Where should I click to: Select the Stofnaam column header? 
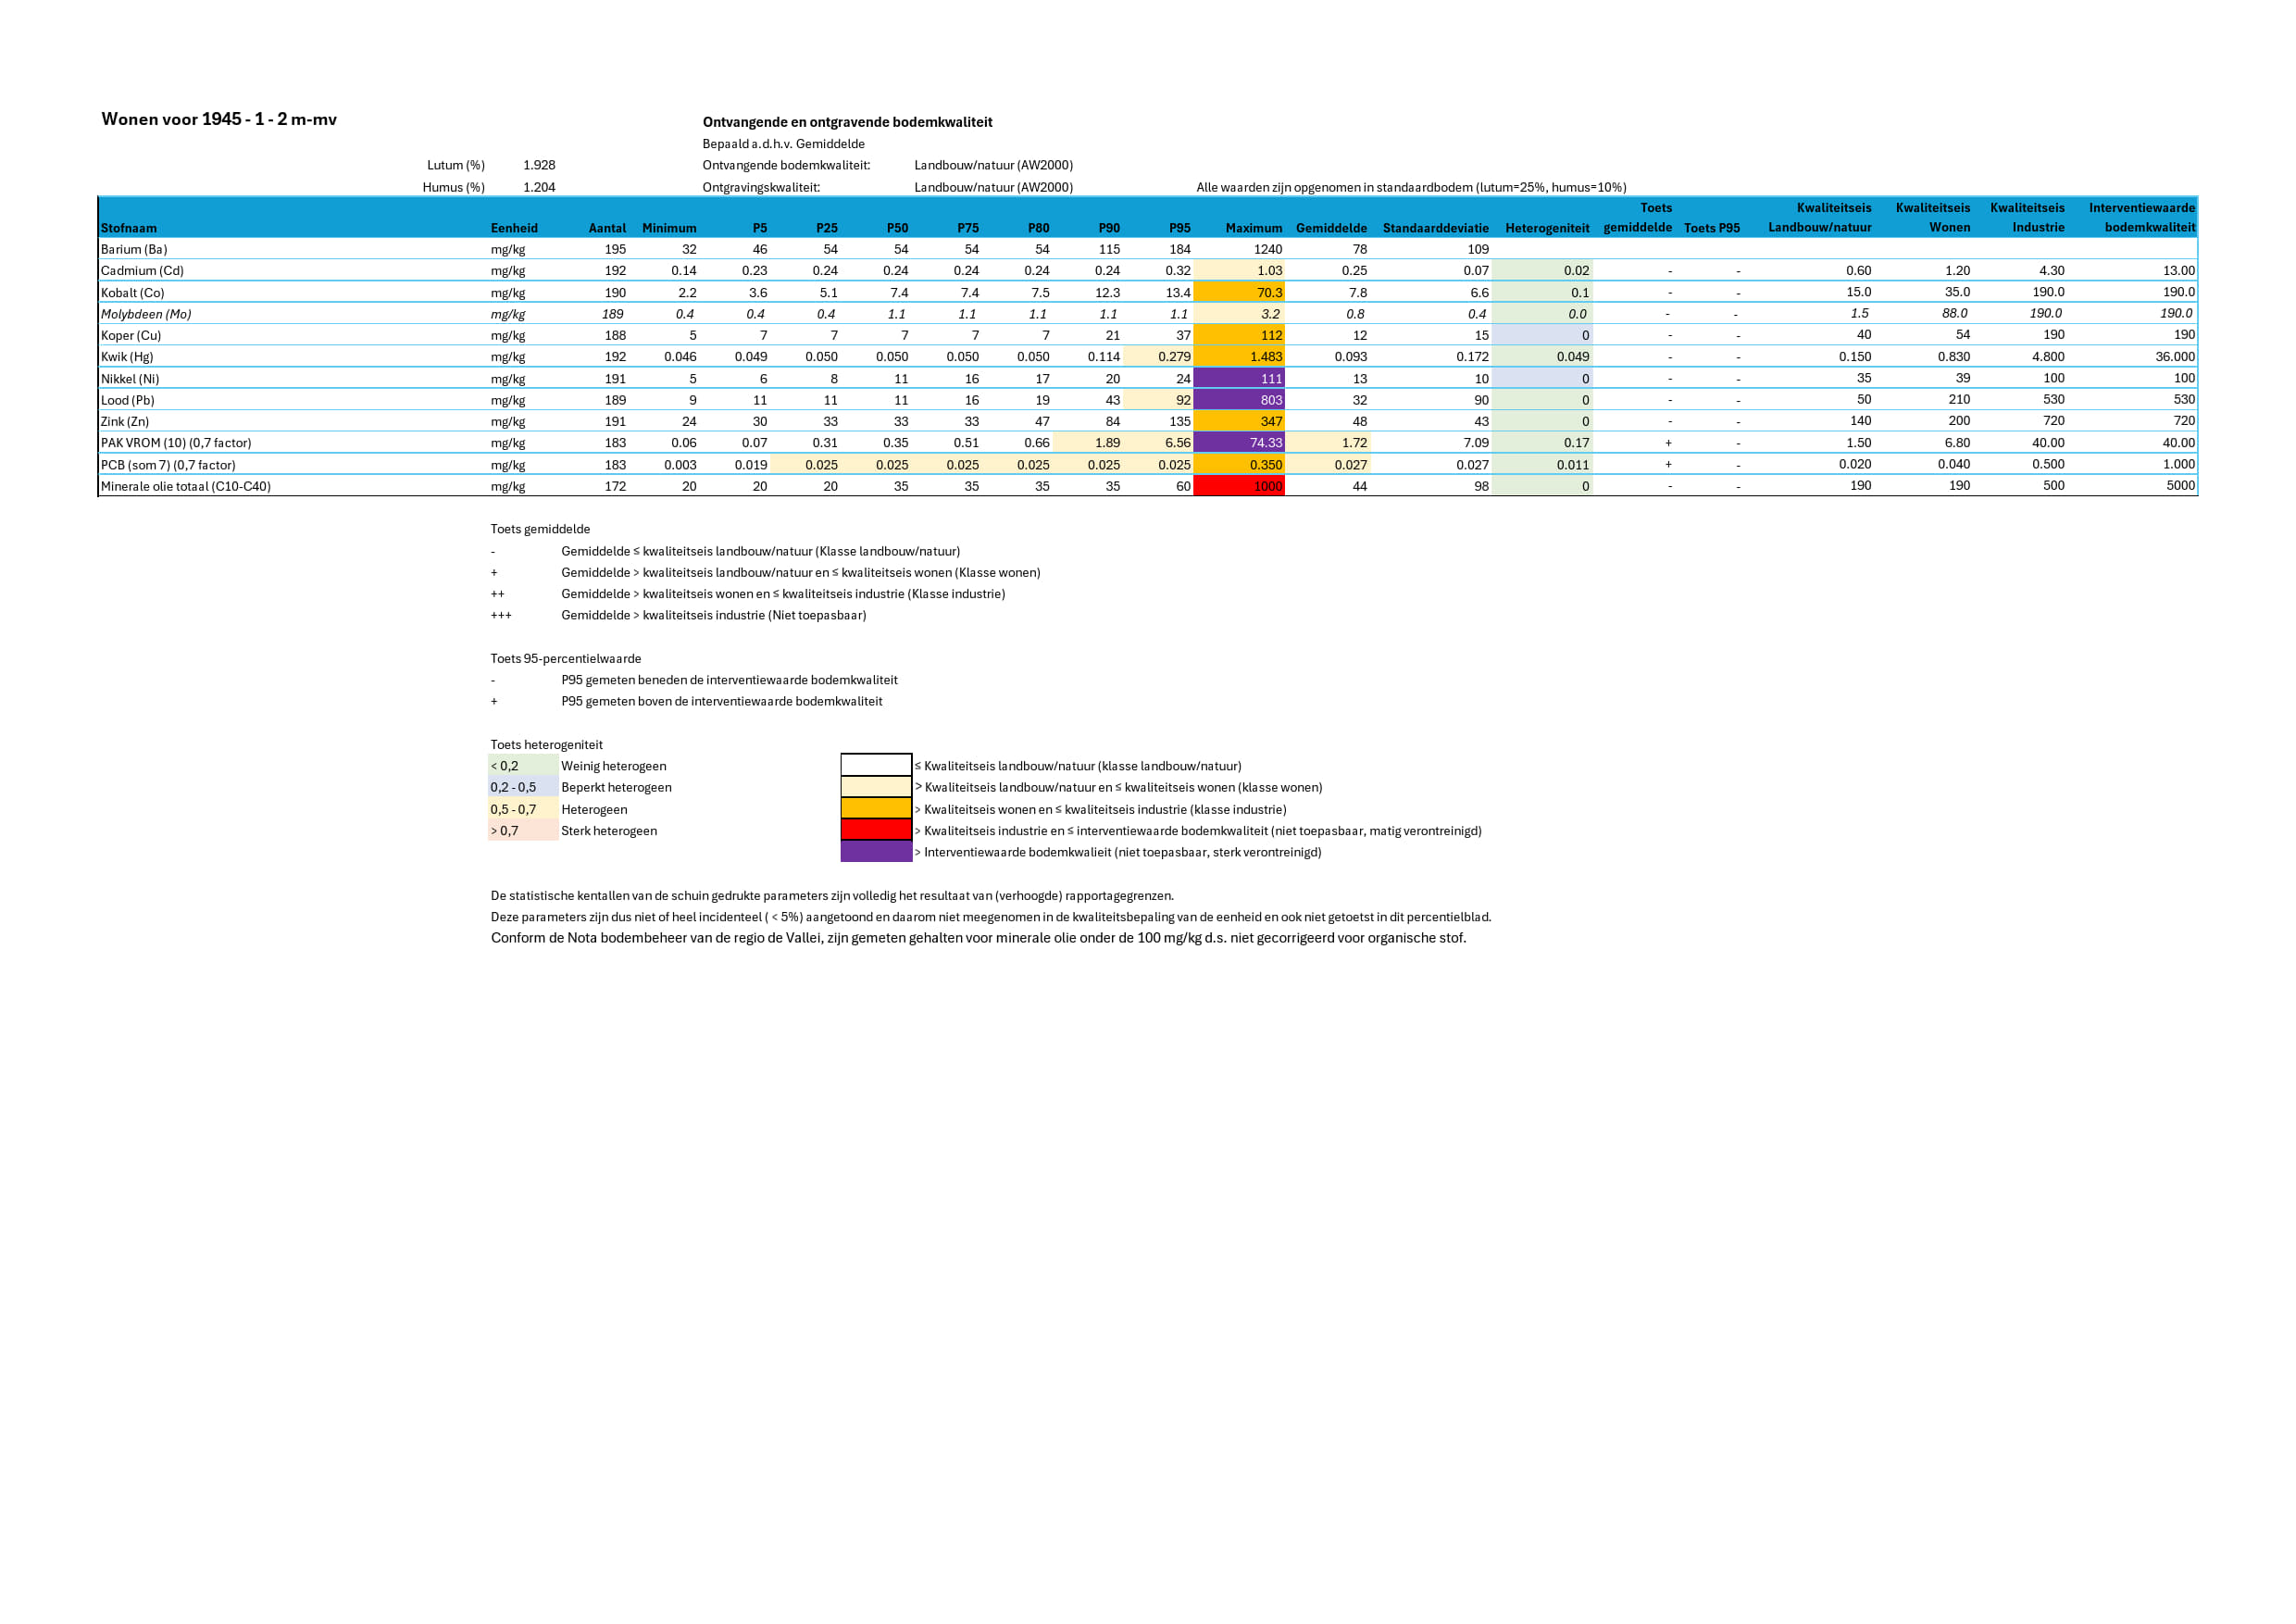click(129, 228)
